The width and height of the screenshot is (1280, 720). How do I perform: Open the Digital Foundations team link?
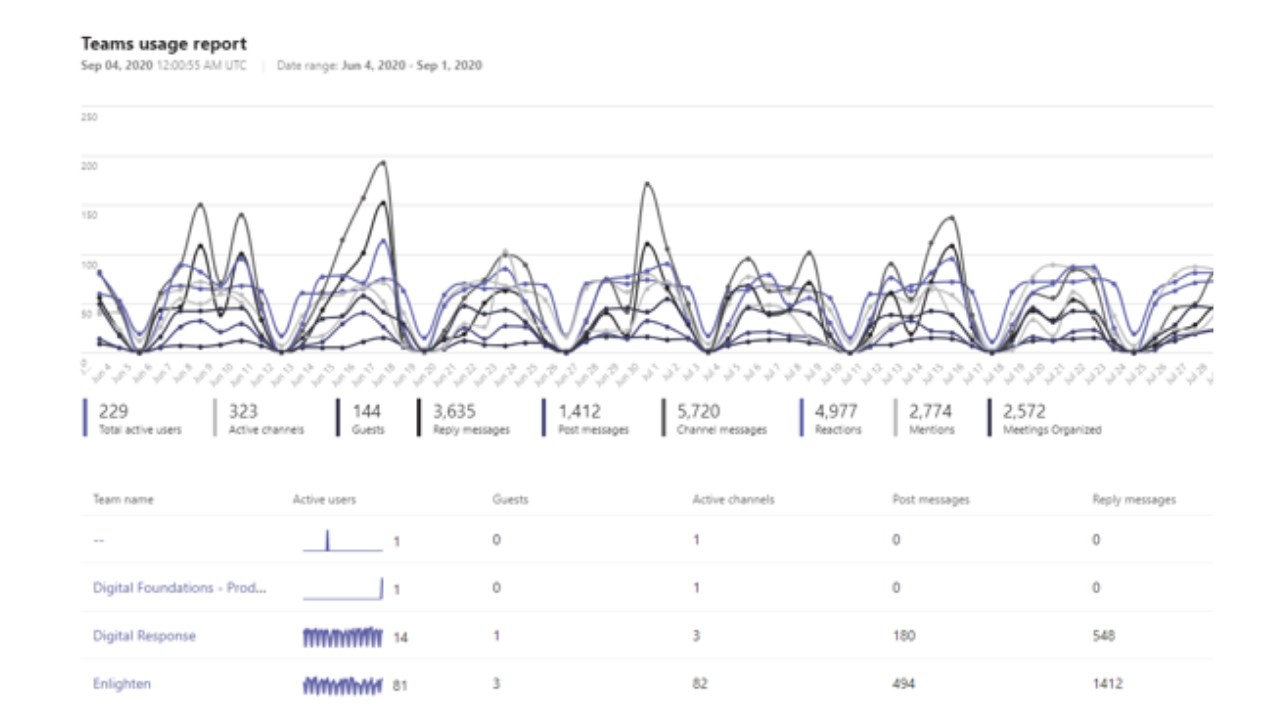click(180, 588)
